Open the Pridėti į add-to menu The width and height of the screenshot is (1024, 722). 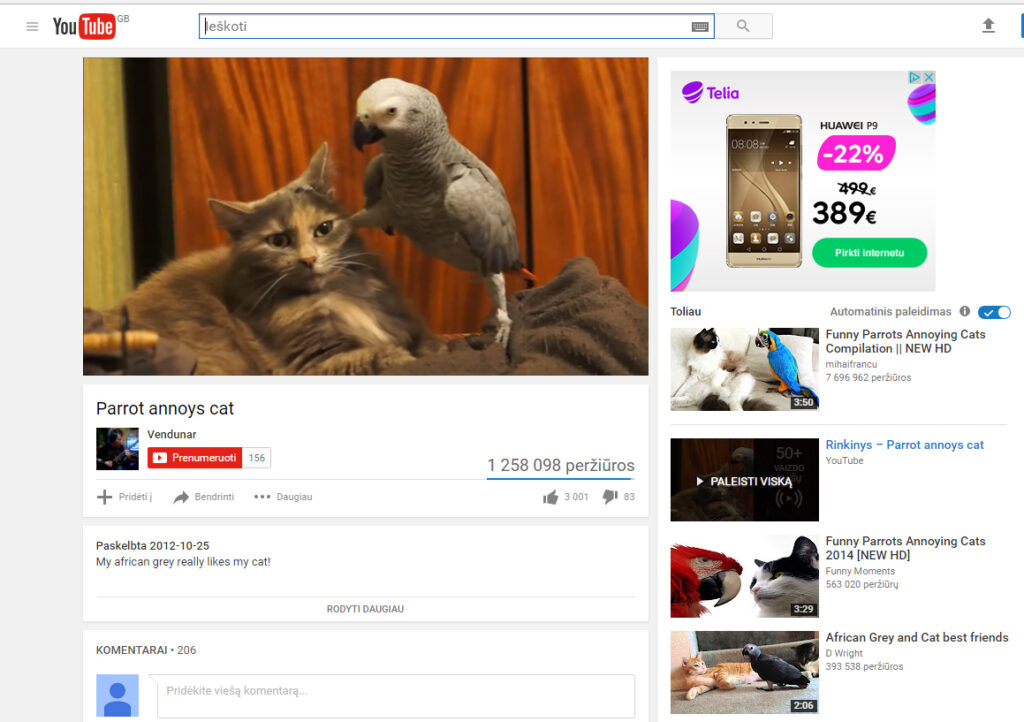(x=124, y=497)
